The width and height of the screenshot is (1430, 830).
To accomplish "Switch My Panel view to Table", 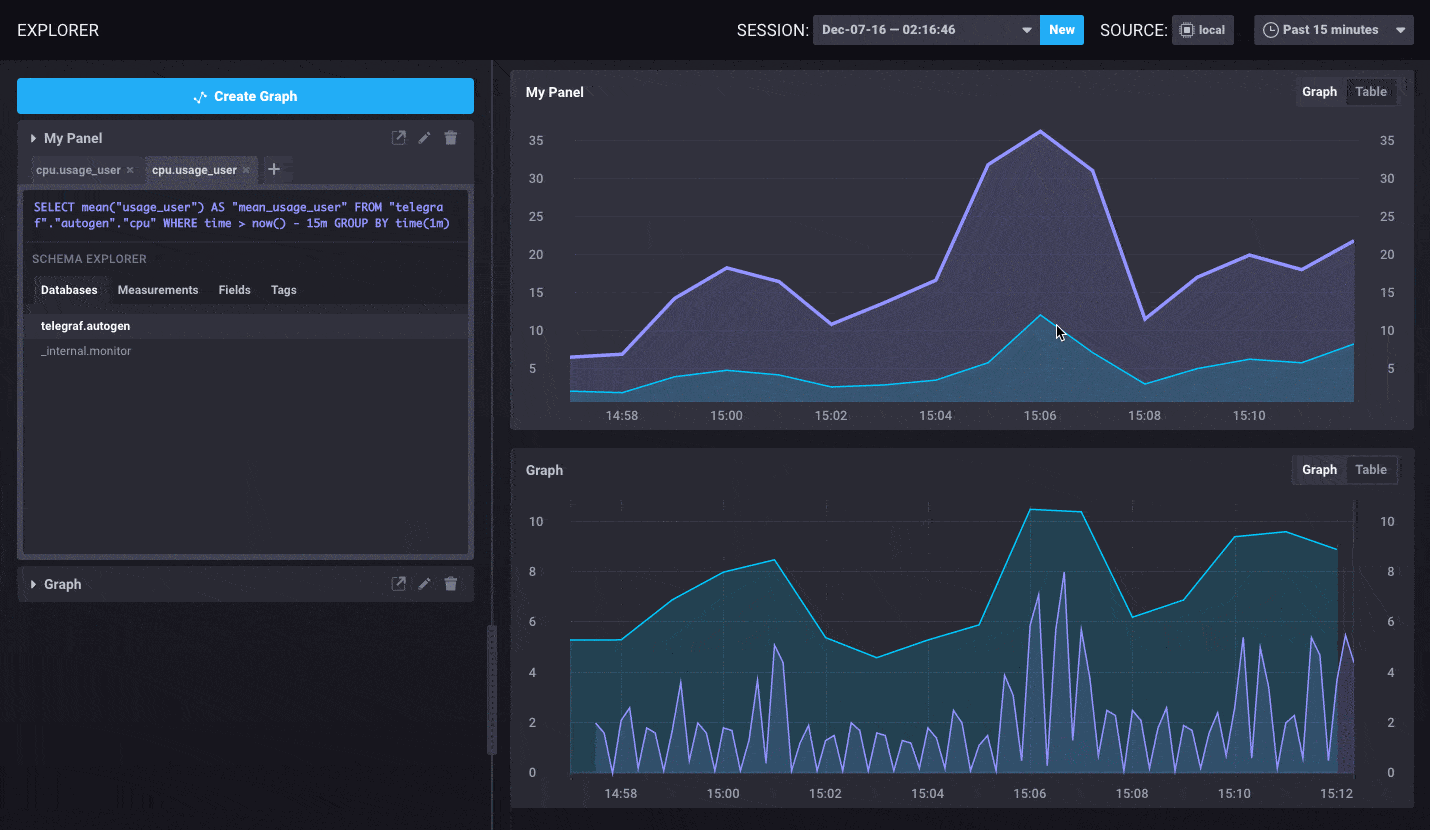I will click(x=1370, y=92).
